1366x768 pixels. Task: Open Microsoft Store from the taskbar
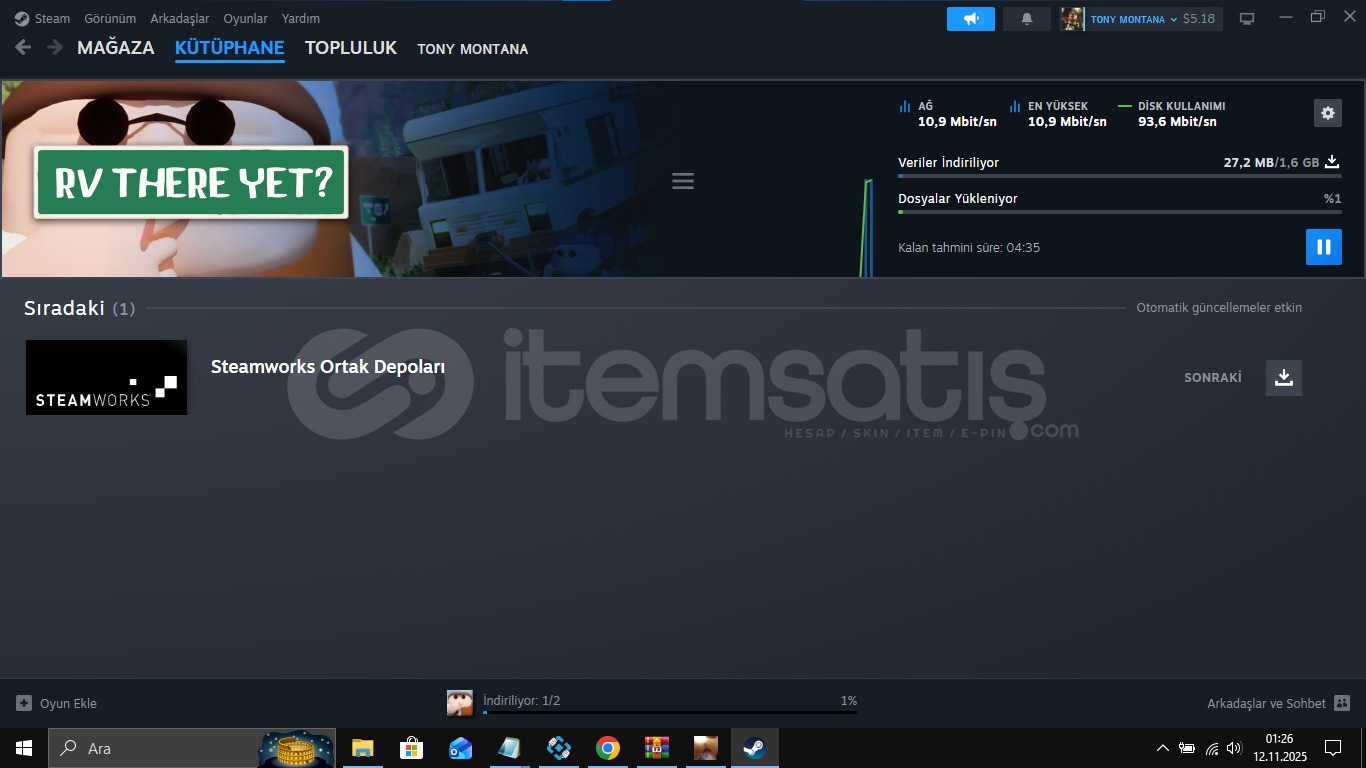tap(411, 748)
